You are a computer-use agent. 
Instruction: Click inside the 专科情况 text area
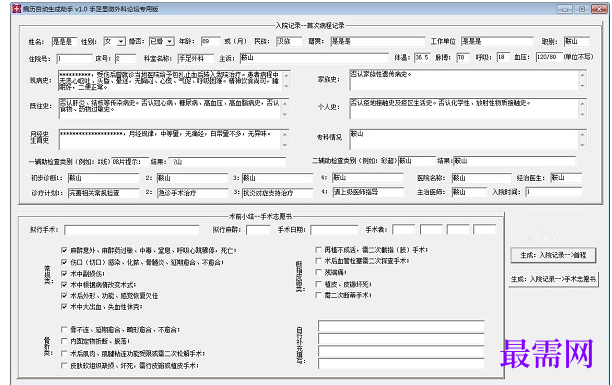[x=464, y=139]
